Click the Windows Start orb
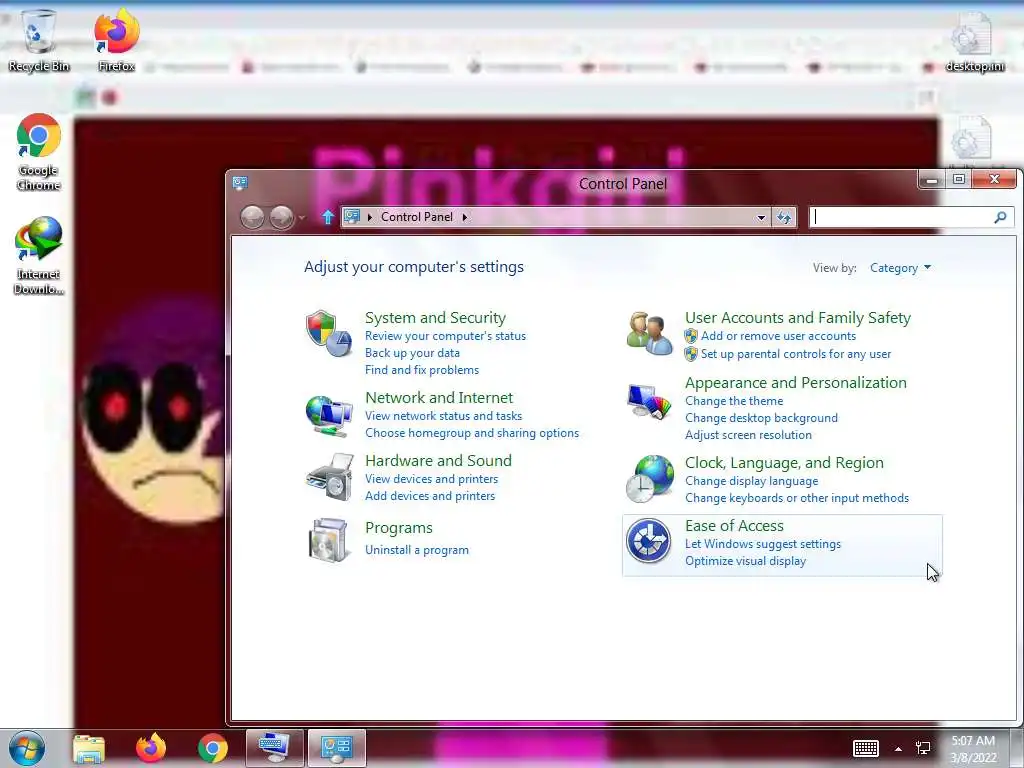 [27, 748]
